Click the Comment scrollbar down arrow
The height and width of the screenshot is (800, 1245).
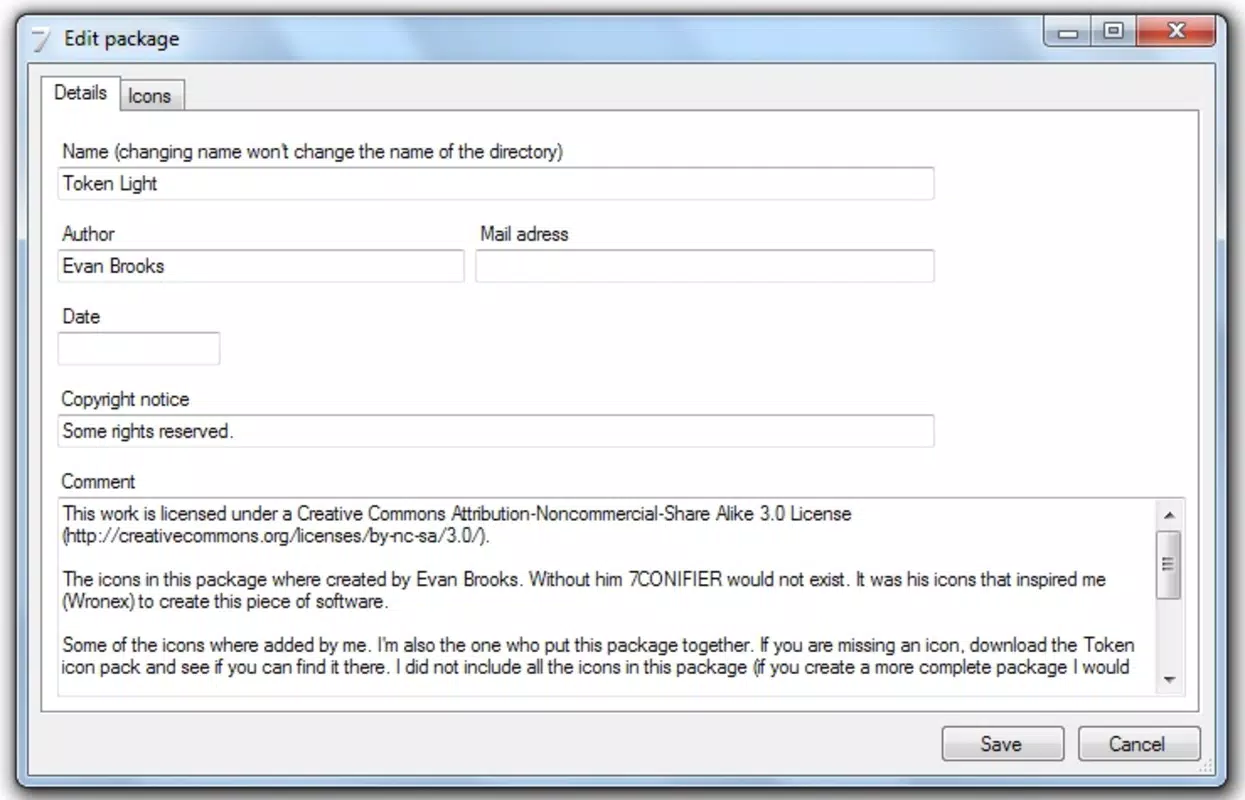[x=1169, y=680]
